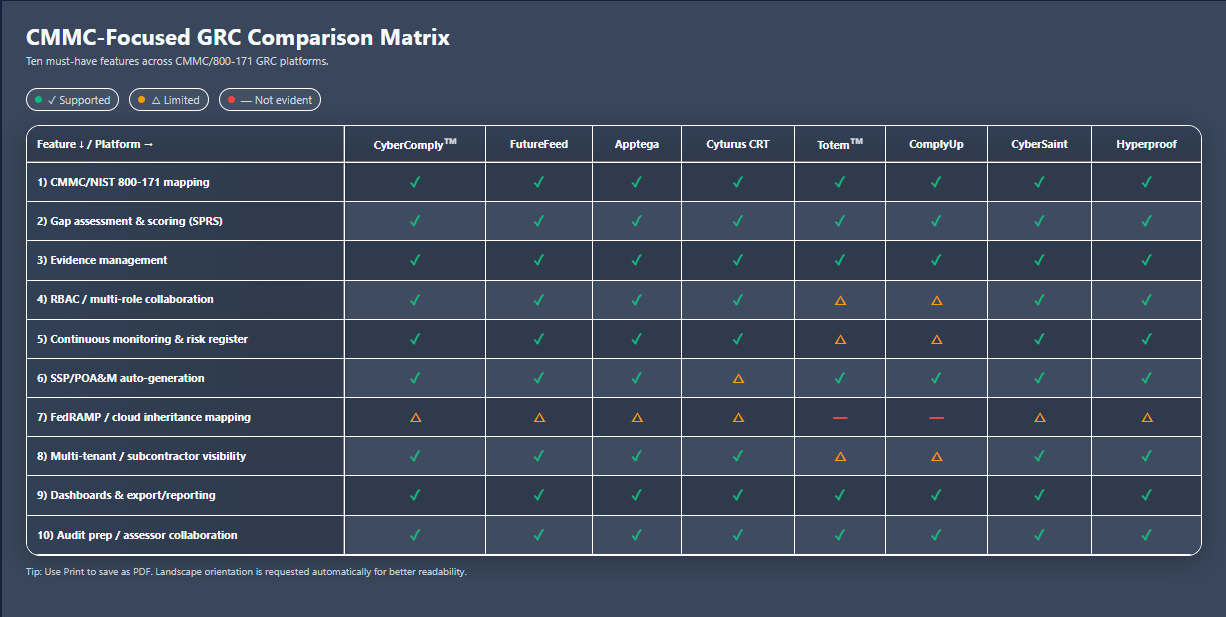Image resolution: width=1226 pixels, height=617 pixels.
Task: Select the checkmark under Hyperproof for Audit prep
Action: [1146, 534]
